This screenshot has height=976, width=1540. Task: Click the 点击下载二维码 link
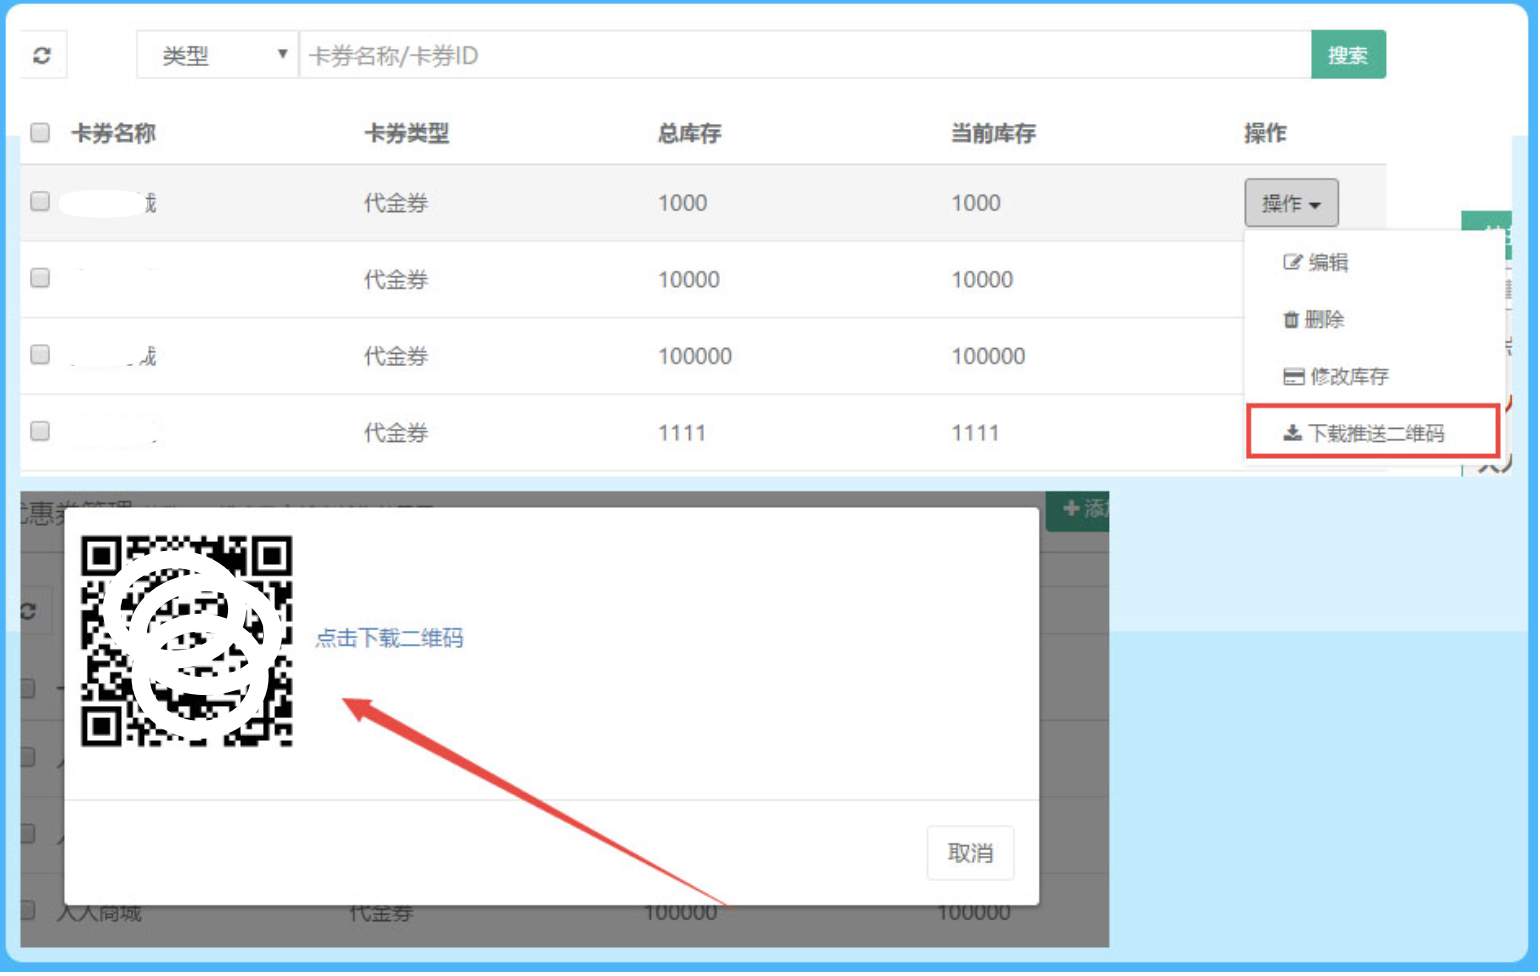(x=390, y=639)
